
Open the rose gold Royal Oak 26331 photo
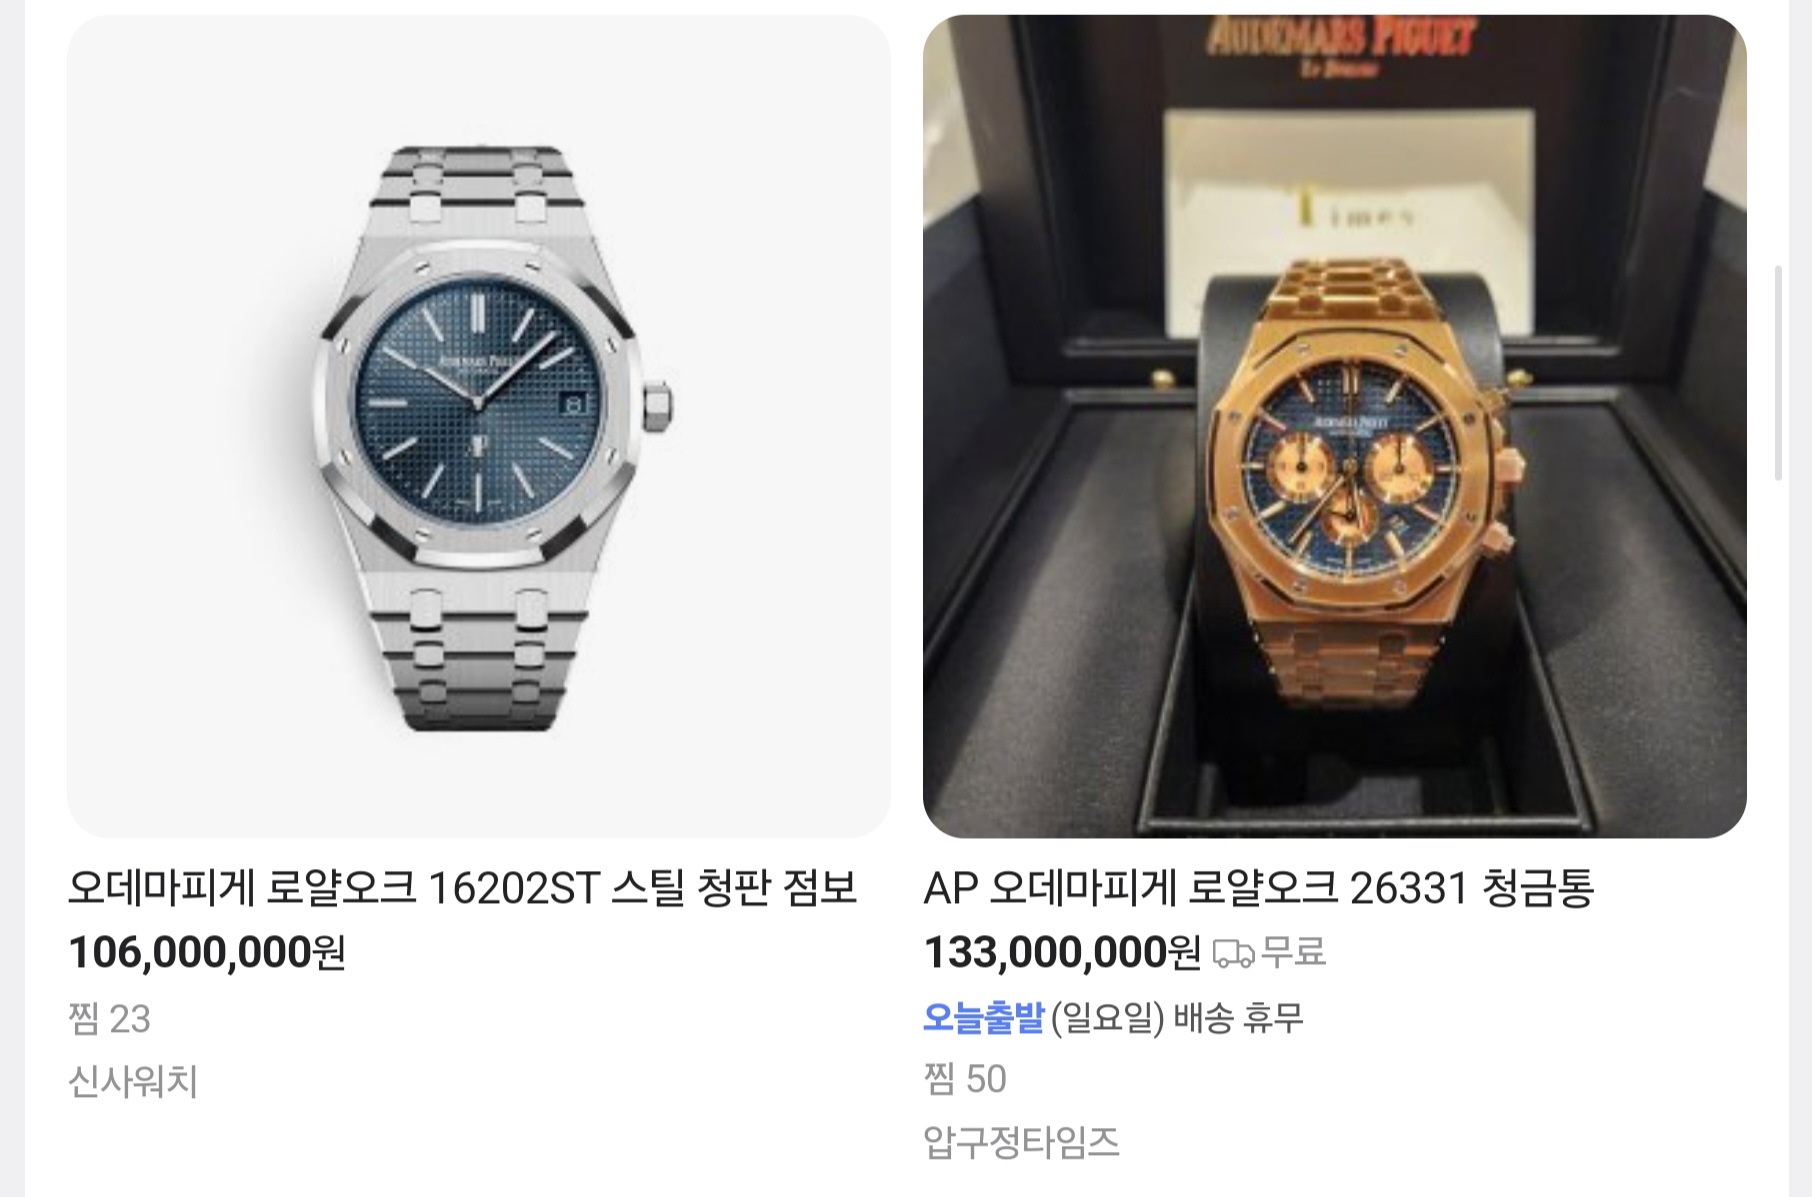coord(1334,426)
